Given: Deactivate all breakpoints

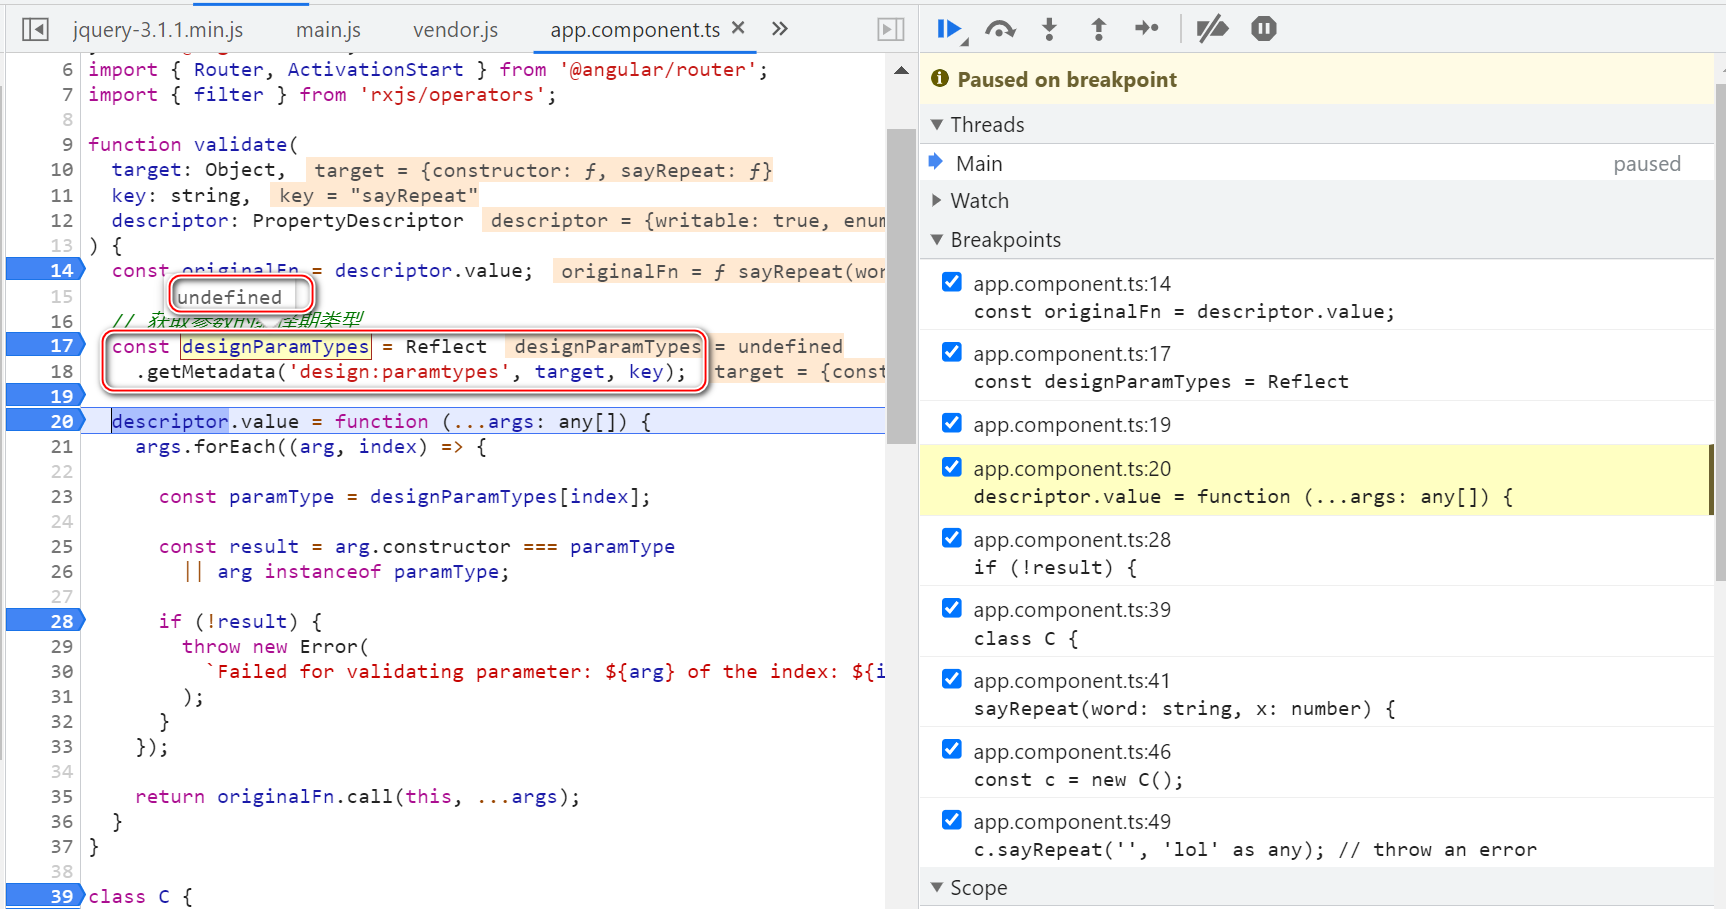Looking at the screenshot, I should pos(1211,29).
